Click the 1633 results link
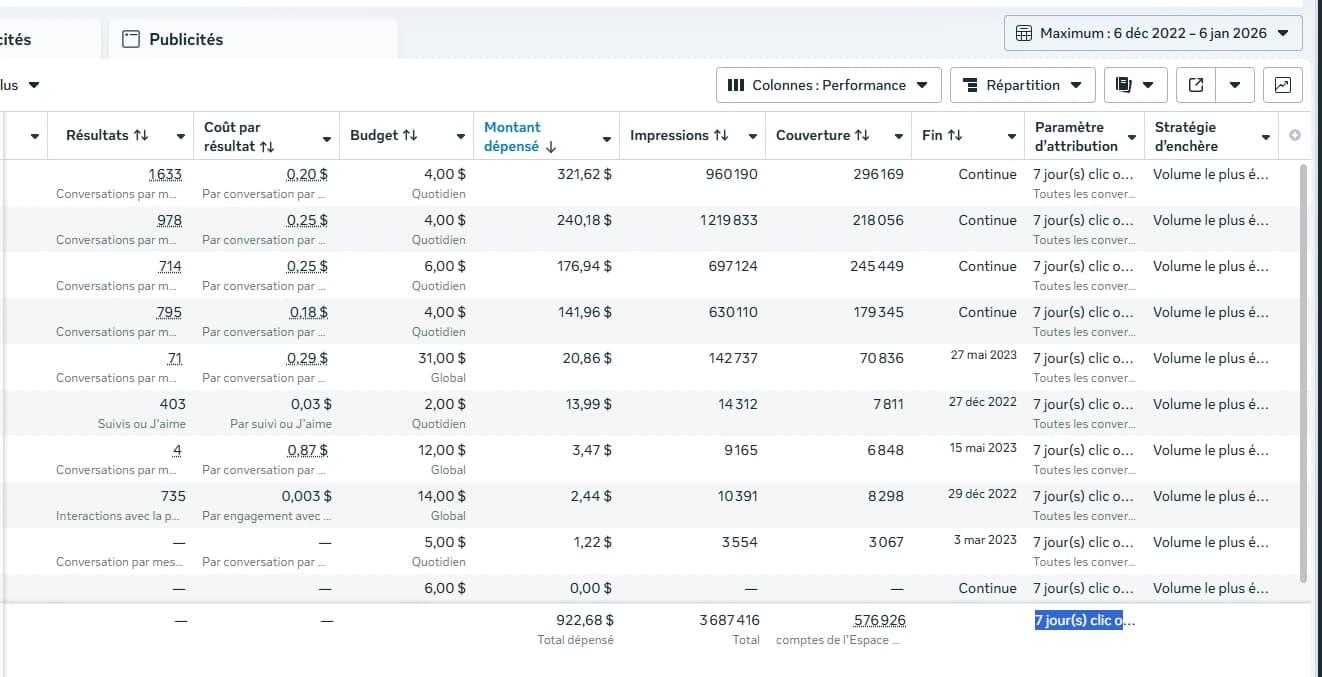Screen dimensions: 1322x677 point(165,174)
